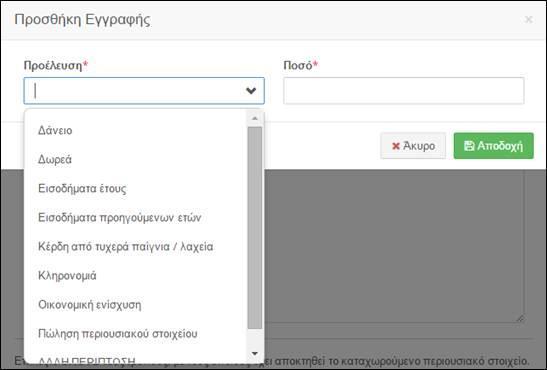
Task: Click the textarea resize handle behind the dialog
Action: pos(520,318)
